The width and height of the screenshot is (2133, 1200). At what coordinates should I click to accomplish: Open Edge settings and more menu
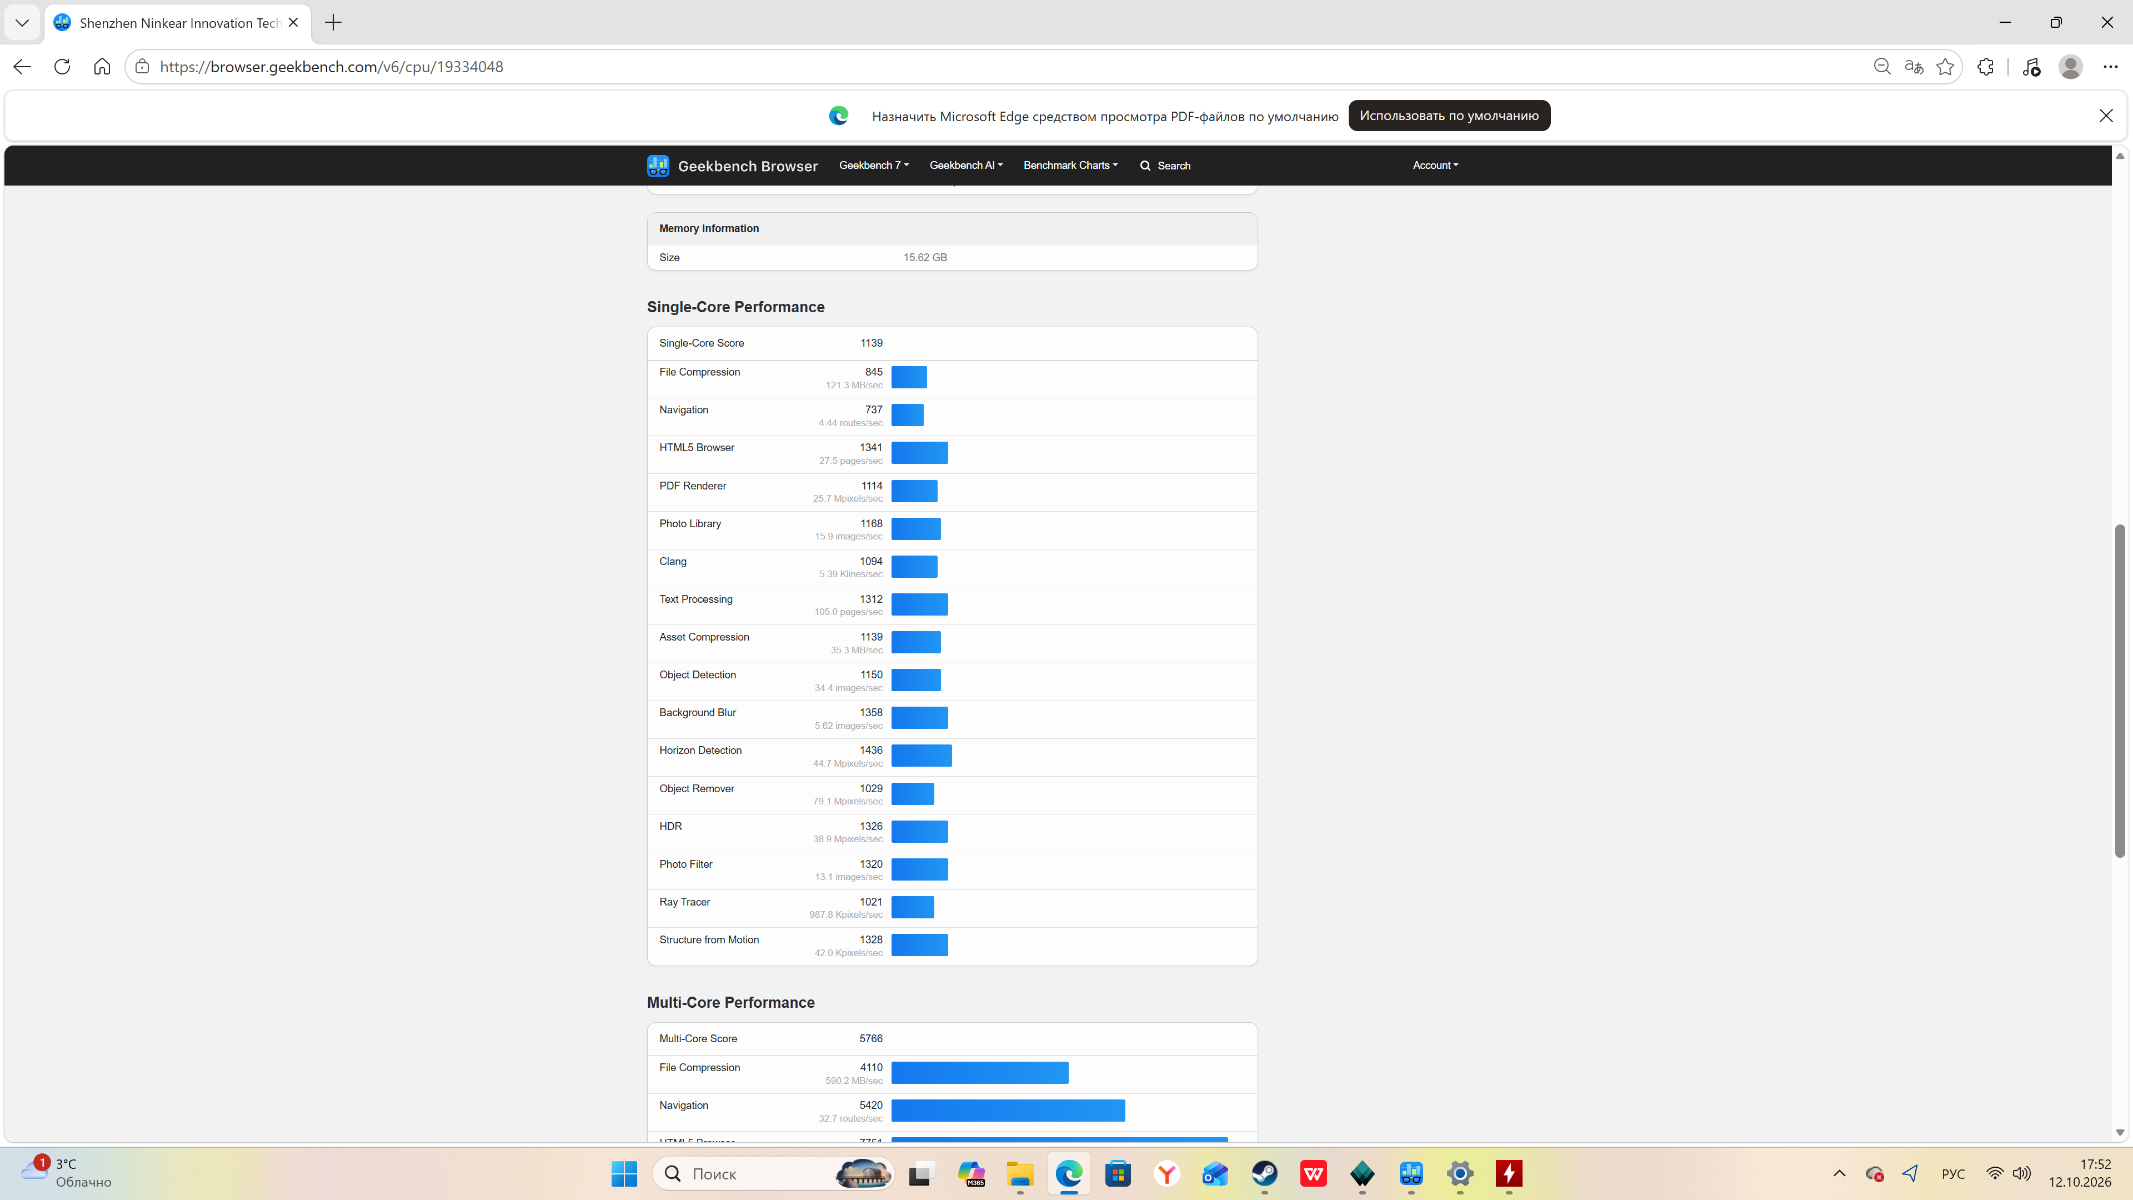[x=2111, y=66]
